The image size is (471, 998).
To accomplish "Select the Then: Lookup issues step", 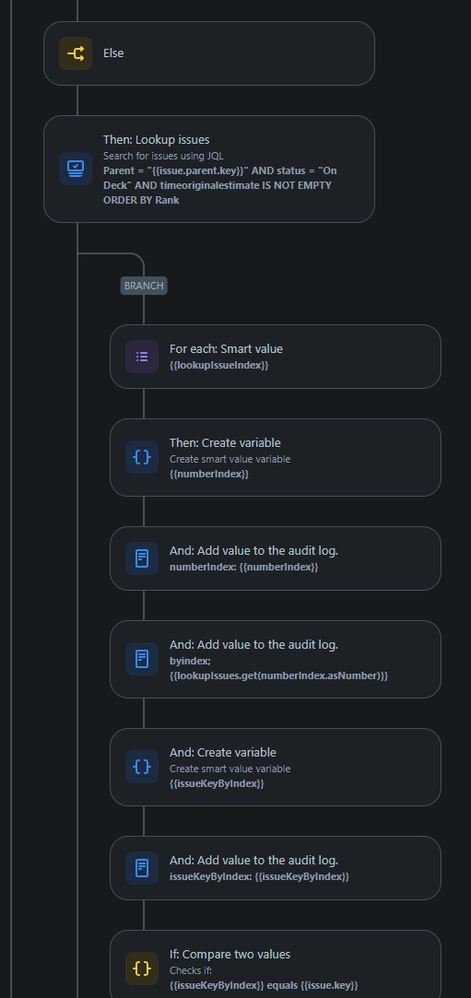I will point(209,169).
